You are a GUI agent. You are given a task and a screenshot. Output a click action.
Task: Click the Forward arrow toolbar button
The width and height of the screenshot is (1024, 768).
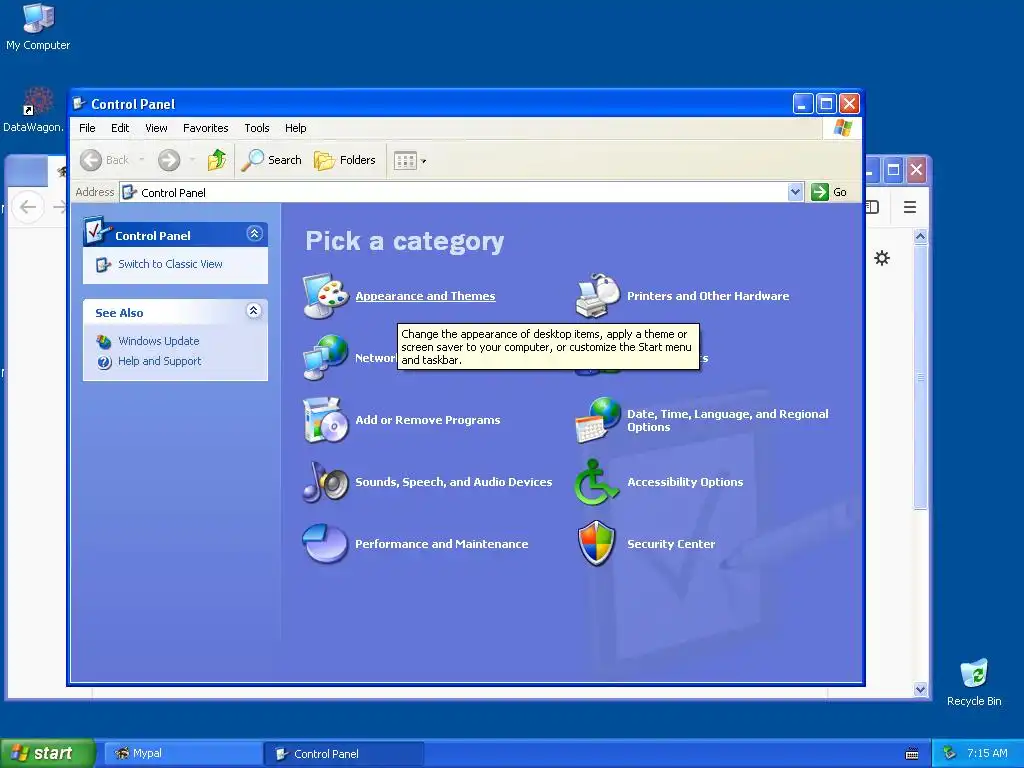(168, 160)
